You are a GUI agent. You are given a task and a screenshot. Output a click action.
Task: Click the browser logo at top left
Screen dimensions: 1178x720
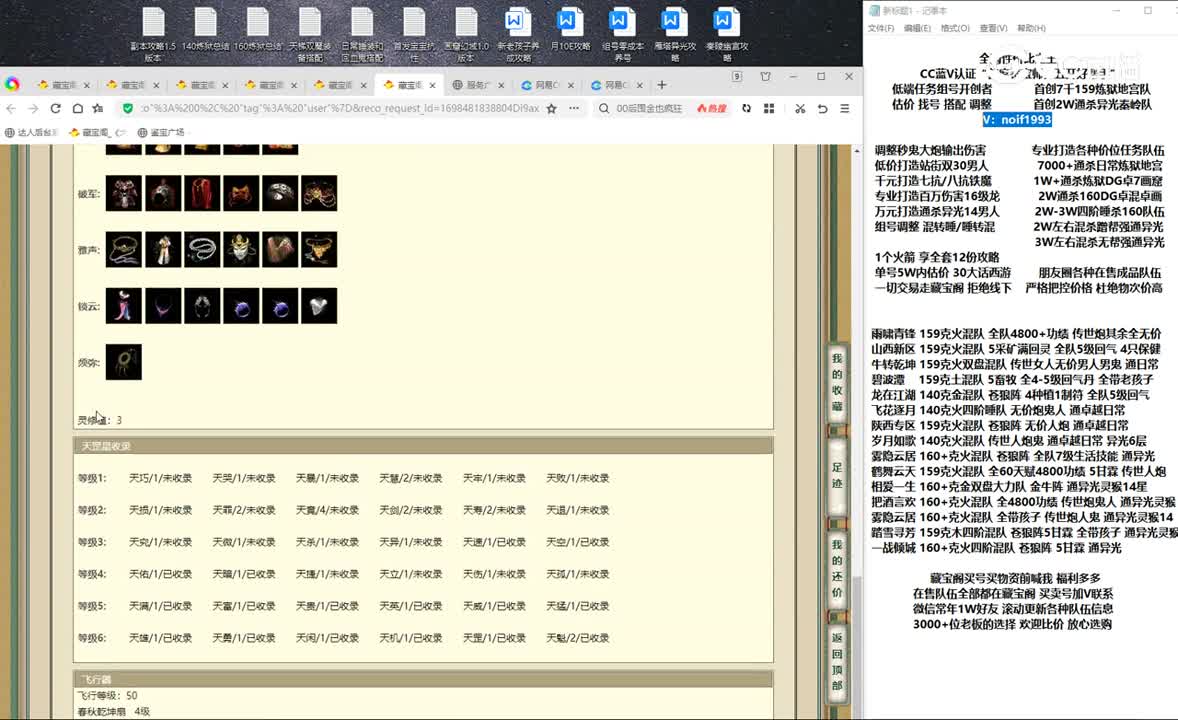pos(12,84)
